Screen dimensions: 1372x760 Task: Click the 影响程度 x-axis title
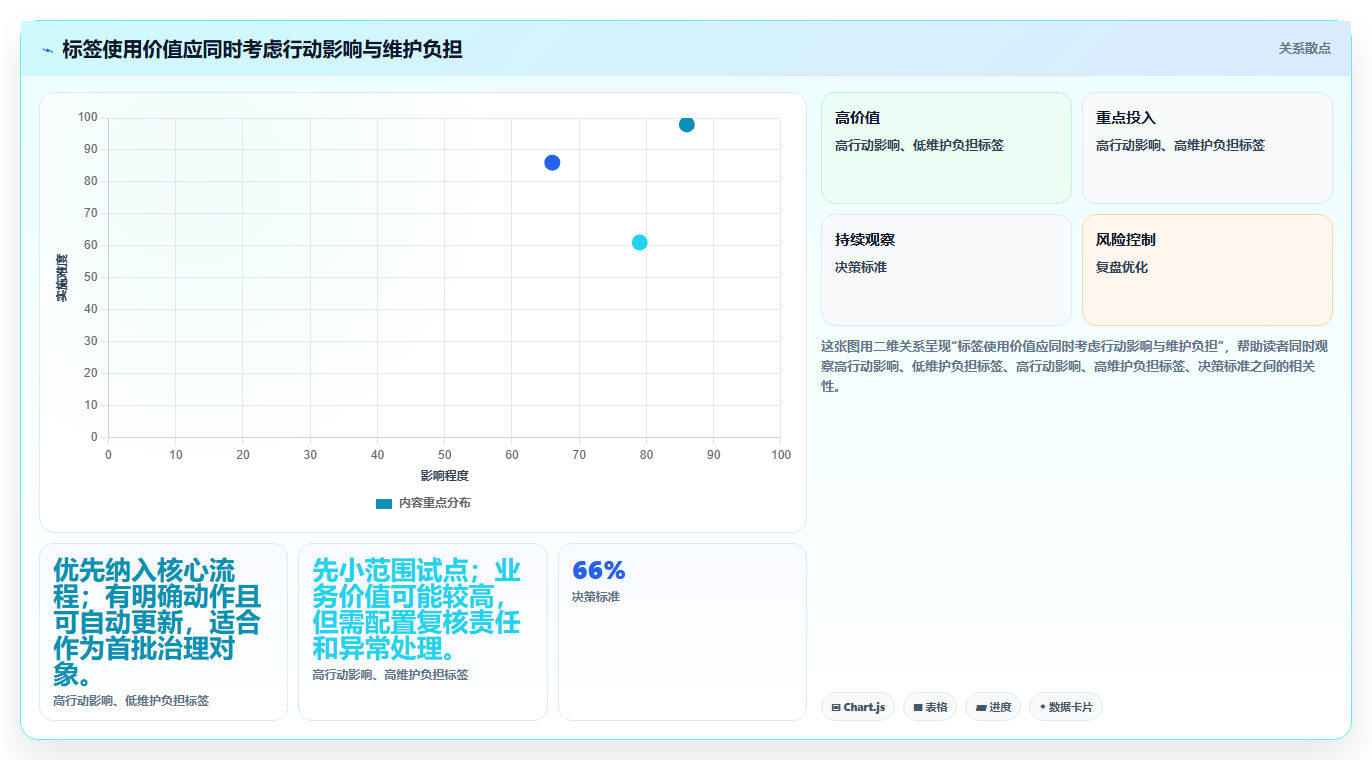pyautogui.click(x=444, y=476)
